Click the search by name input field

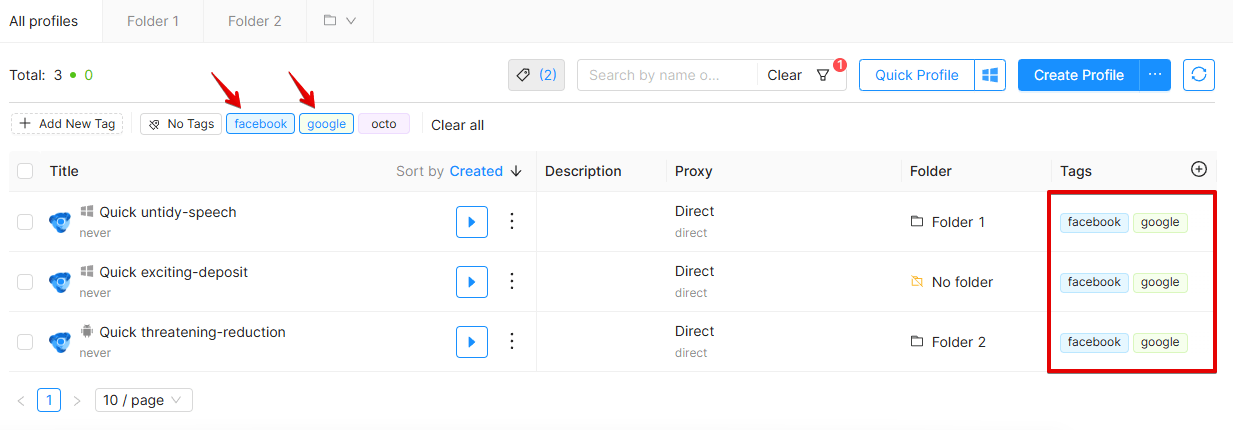tap(667, 75)
